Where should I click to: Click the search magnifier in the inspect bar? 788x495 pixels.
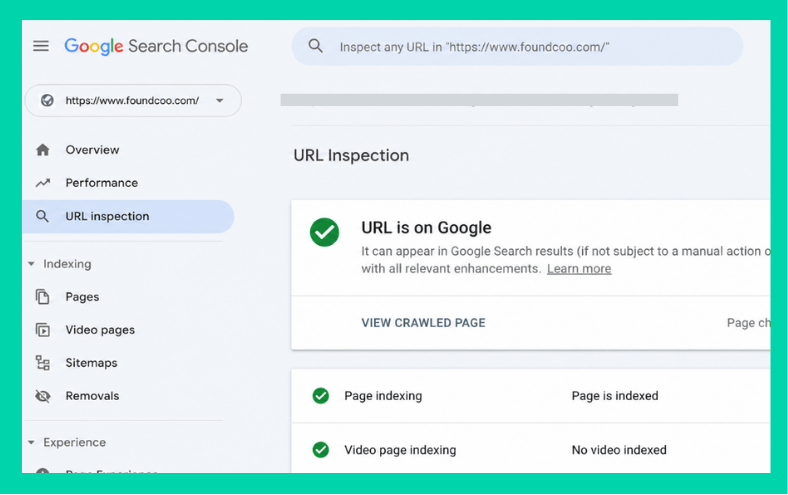315,46
